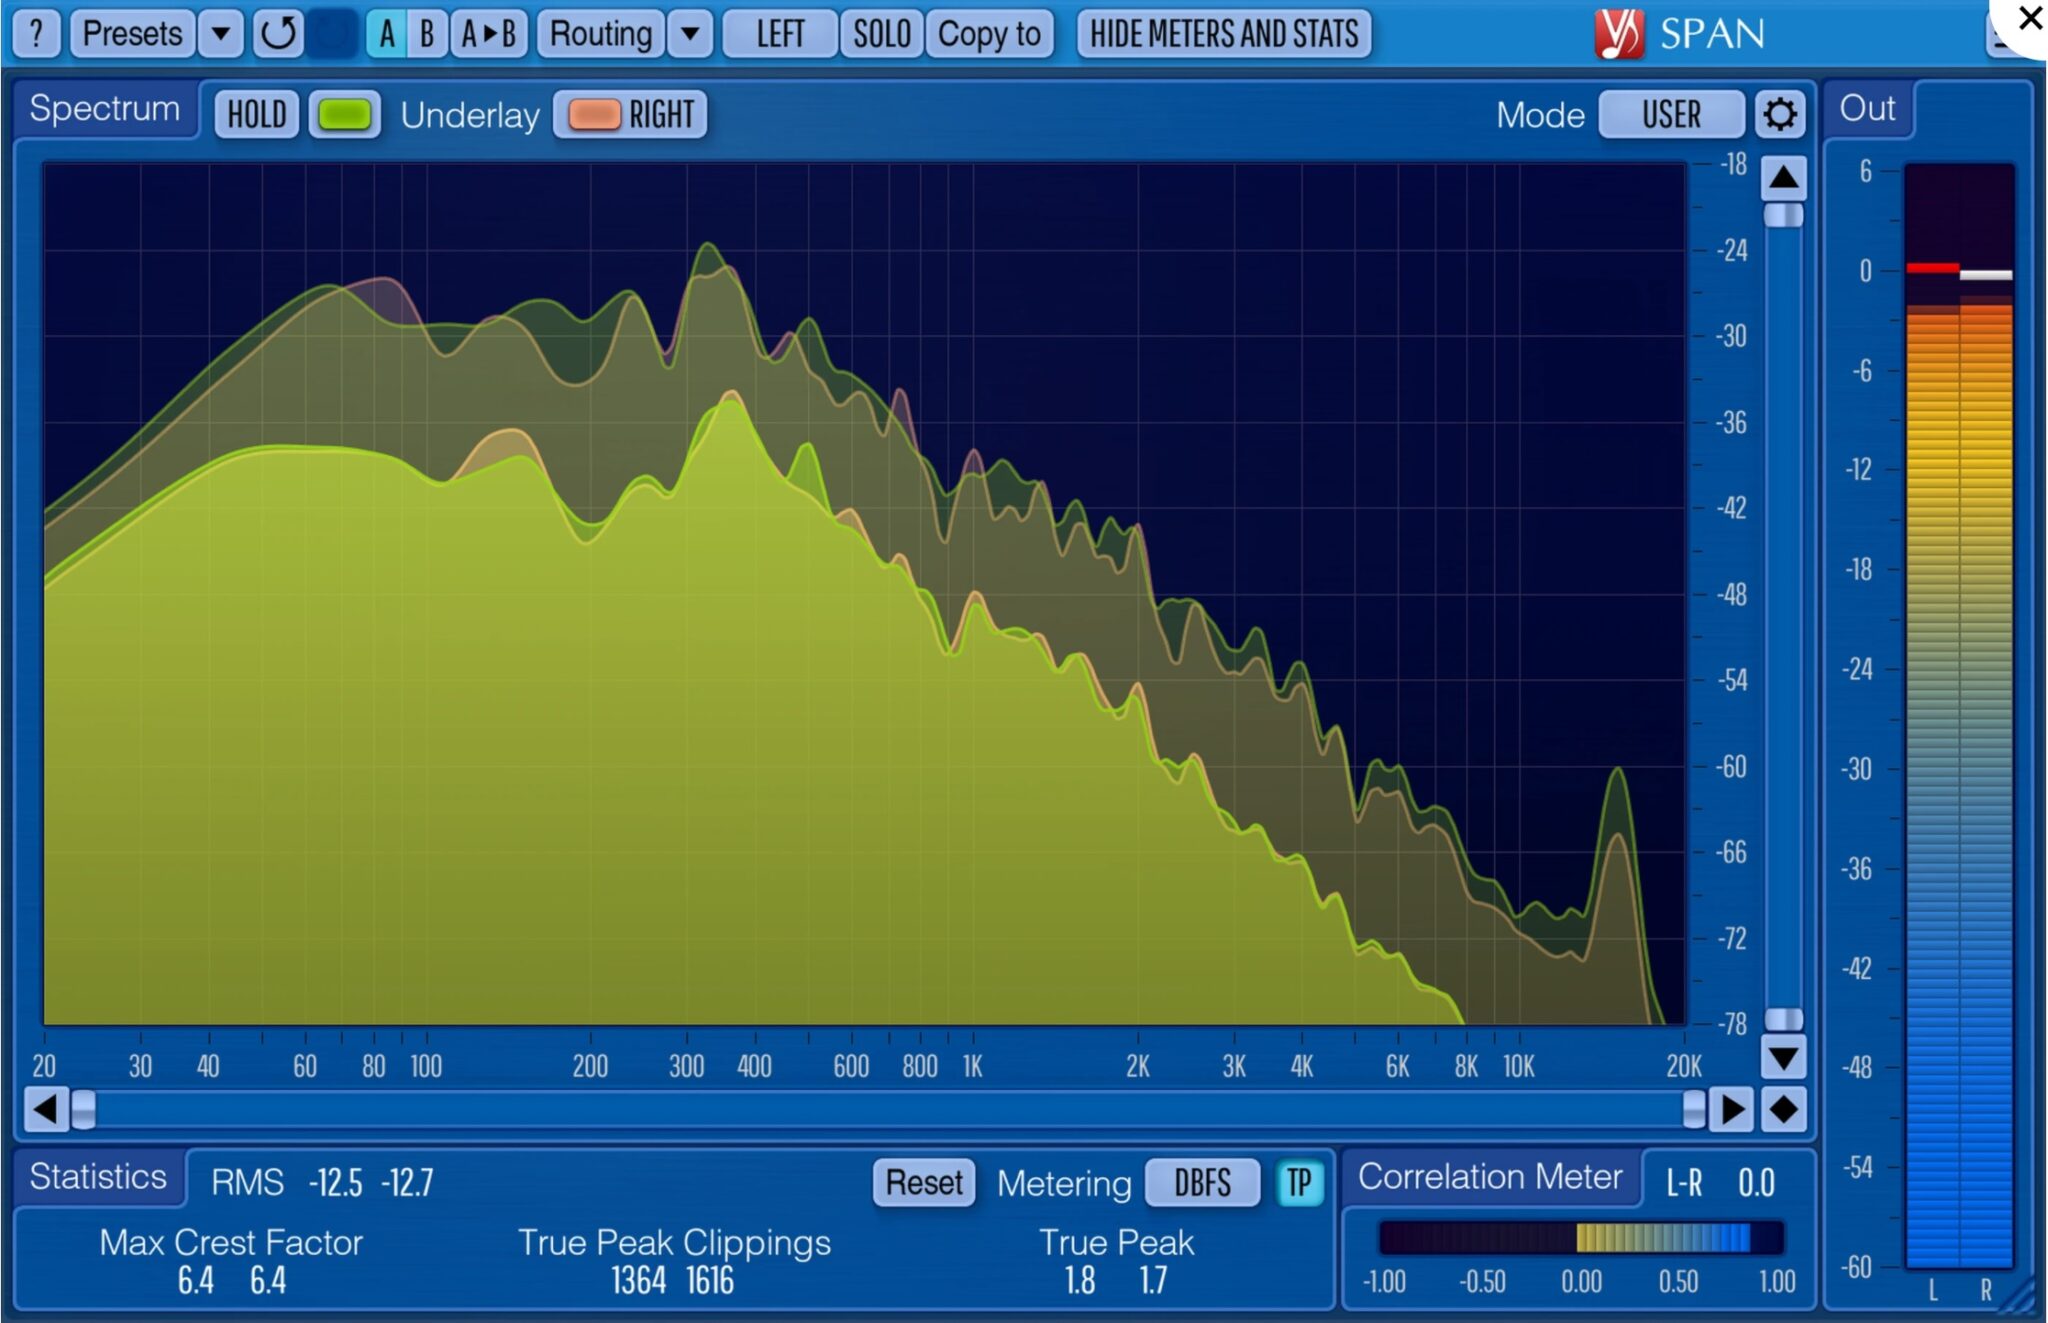This screenshot has height=1323, width=2048.
Task: Open the SPAN help panel
Action: 36,34
